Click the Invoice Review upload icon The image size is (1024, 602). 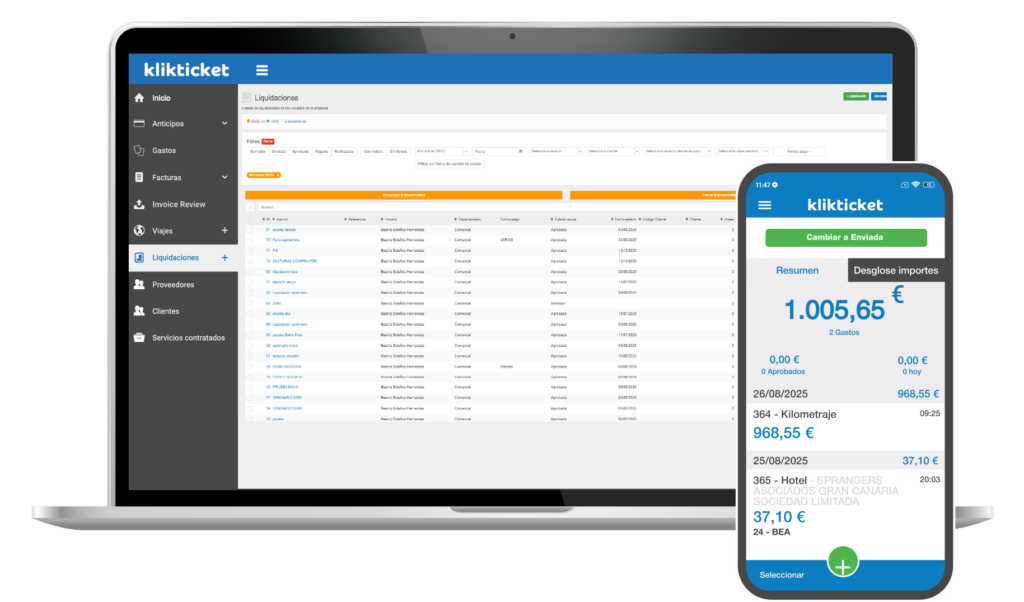tap(139, 204)
